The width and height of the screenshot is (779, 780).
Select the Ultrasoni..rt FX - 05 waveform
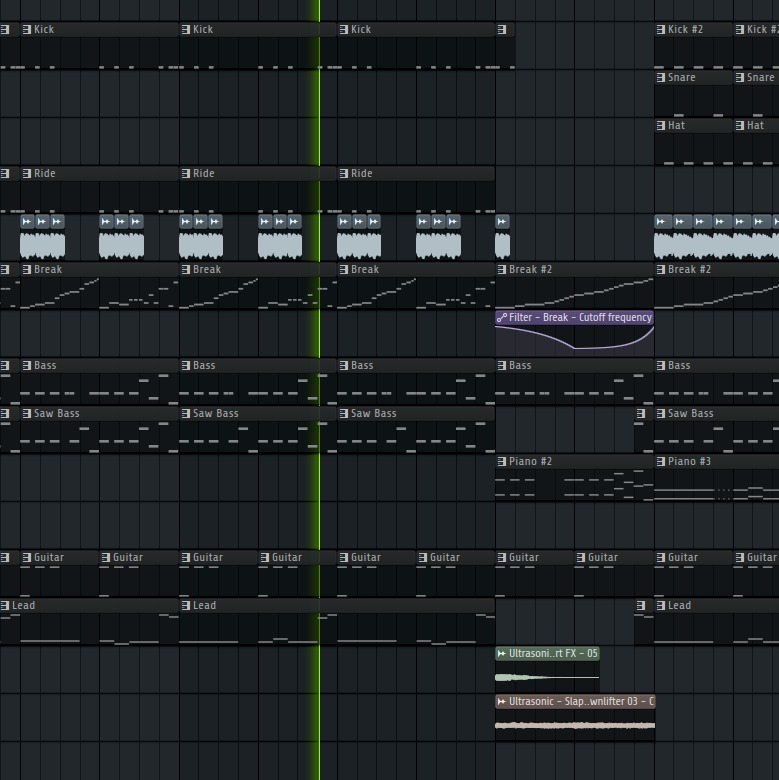click(547, 677)
